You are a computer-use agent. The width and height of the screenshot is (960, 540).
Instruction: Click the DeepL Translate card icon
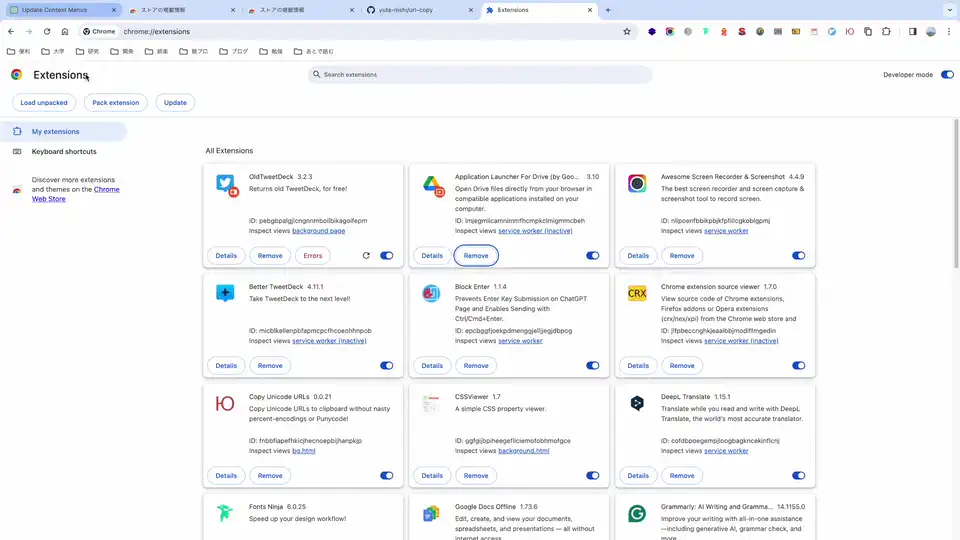pyautogui.click(x=637, y=403)
